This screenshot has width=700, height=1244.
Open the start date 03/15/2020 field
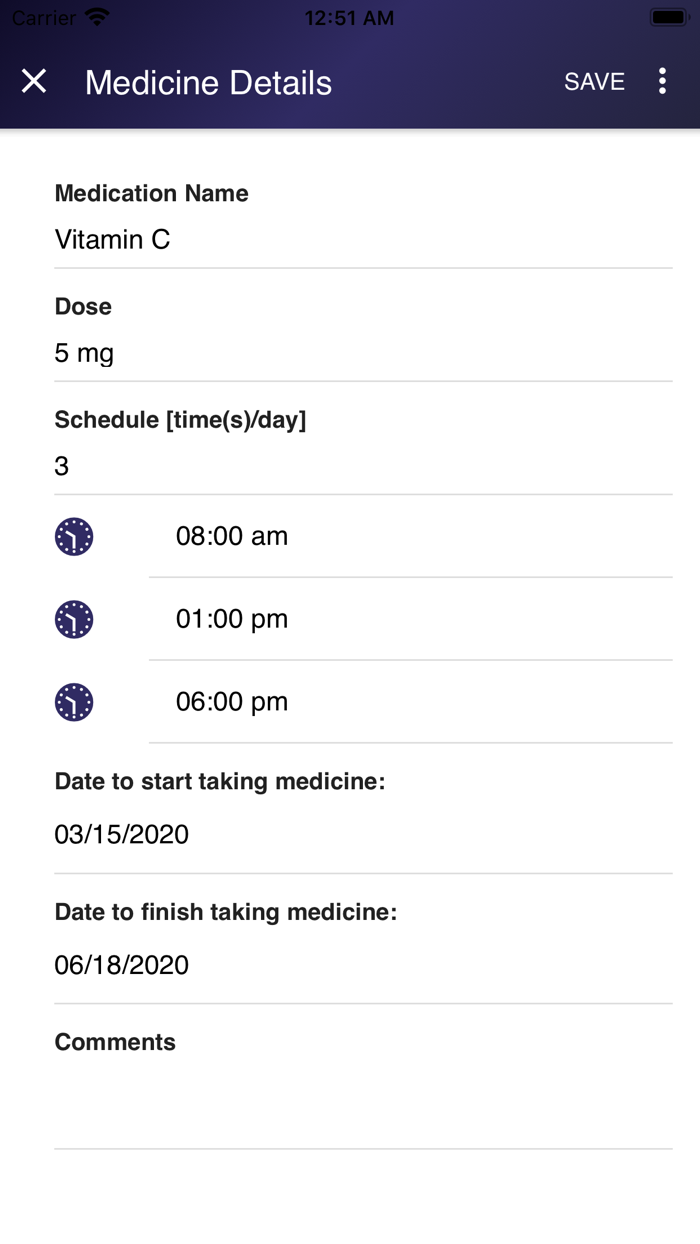pyautogui.click(x=122, y=834)
